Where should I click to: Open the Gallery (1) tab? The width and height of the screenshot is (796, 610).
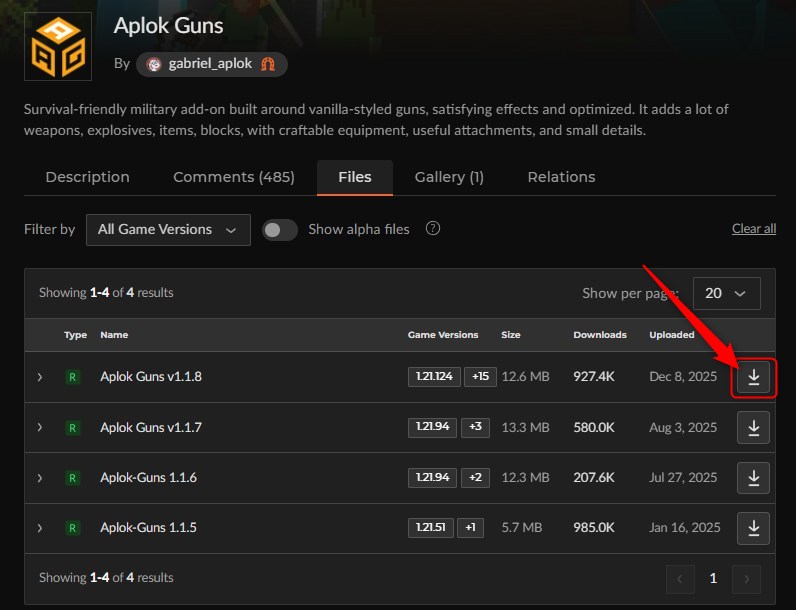click(449, 177)
